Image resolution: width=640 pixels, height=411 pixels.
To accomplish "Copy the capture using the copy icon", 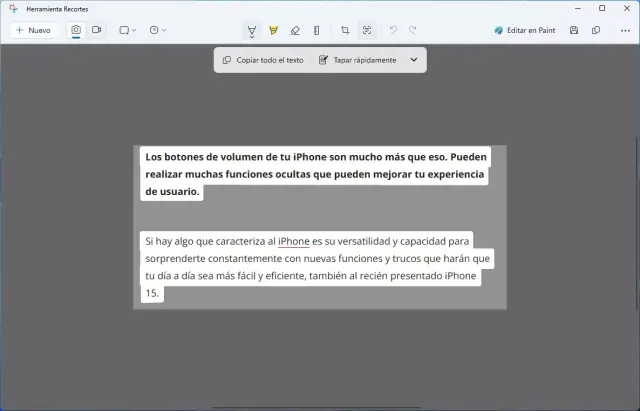I will click(596, 30).
